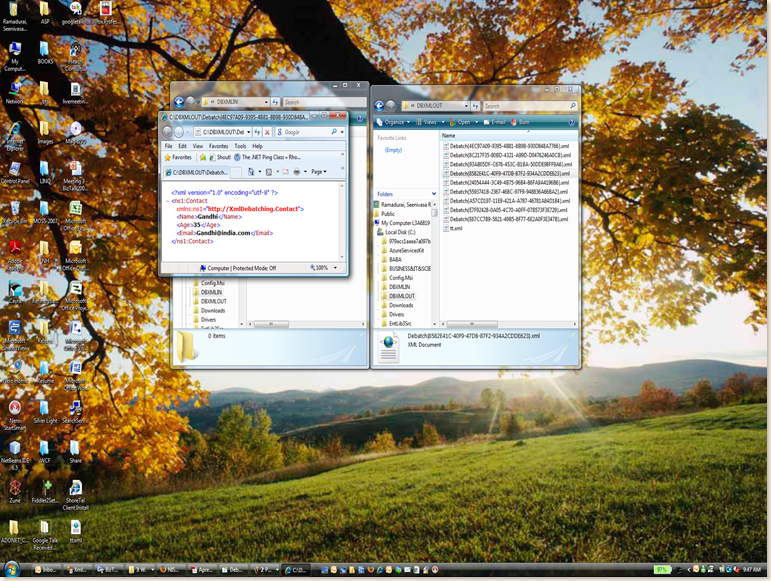Open The .NET Ping Class favorites link
771x581 pixels.
(x=267, y=157)
